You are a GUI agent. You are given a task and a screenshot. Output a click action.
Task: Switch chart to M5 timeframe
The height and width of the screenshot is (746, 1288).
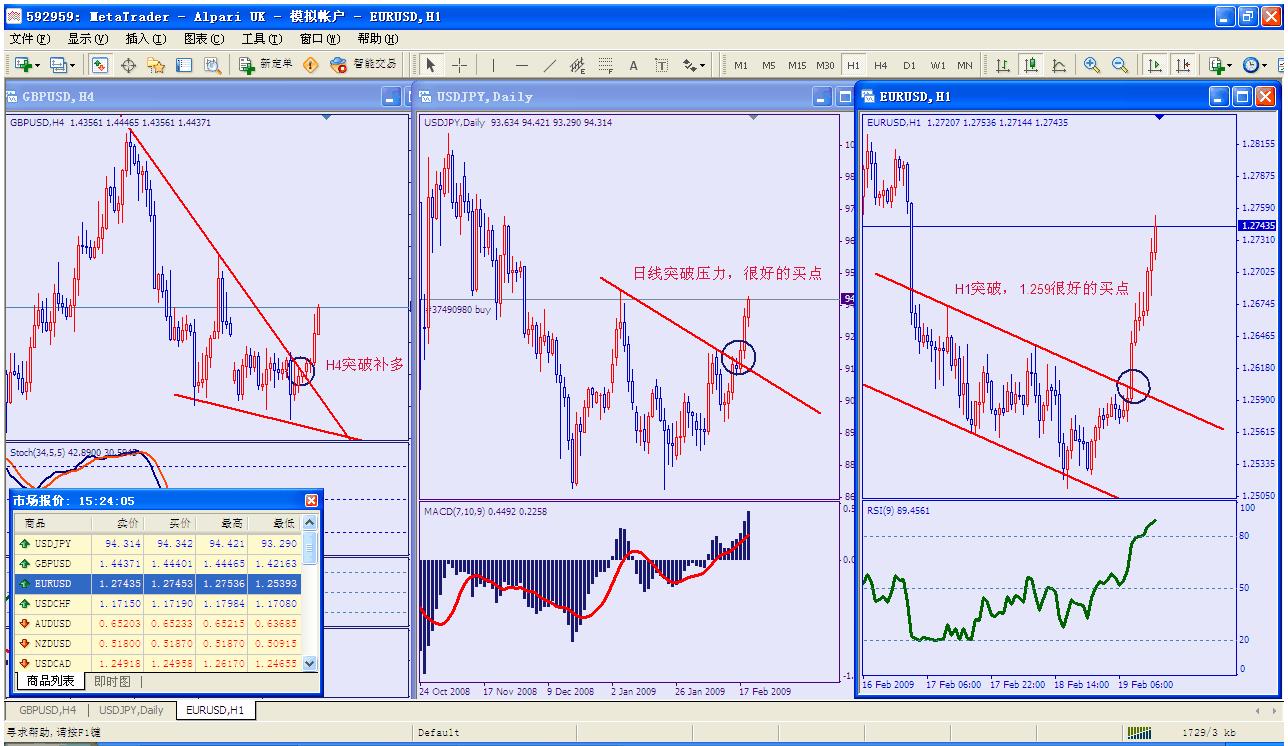point(768,65)
